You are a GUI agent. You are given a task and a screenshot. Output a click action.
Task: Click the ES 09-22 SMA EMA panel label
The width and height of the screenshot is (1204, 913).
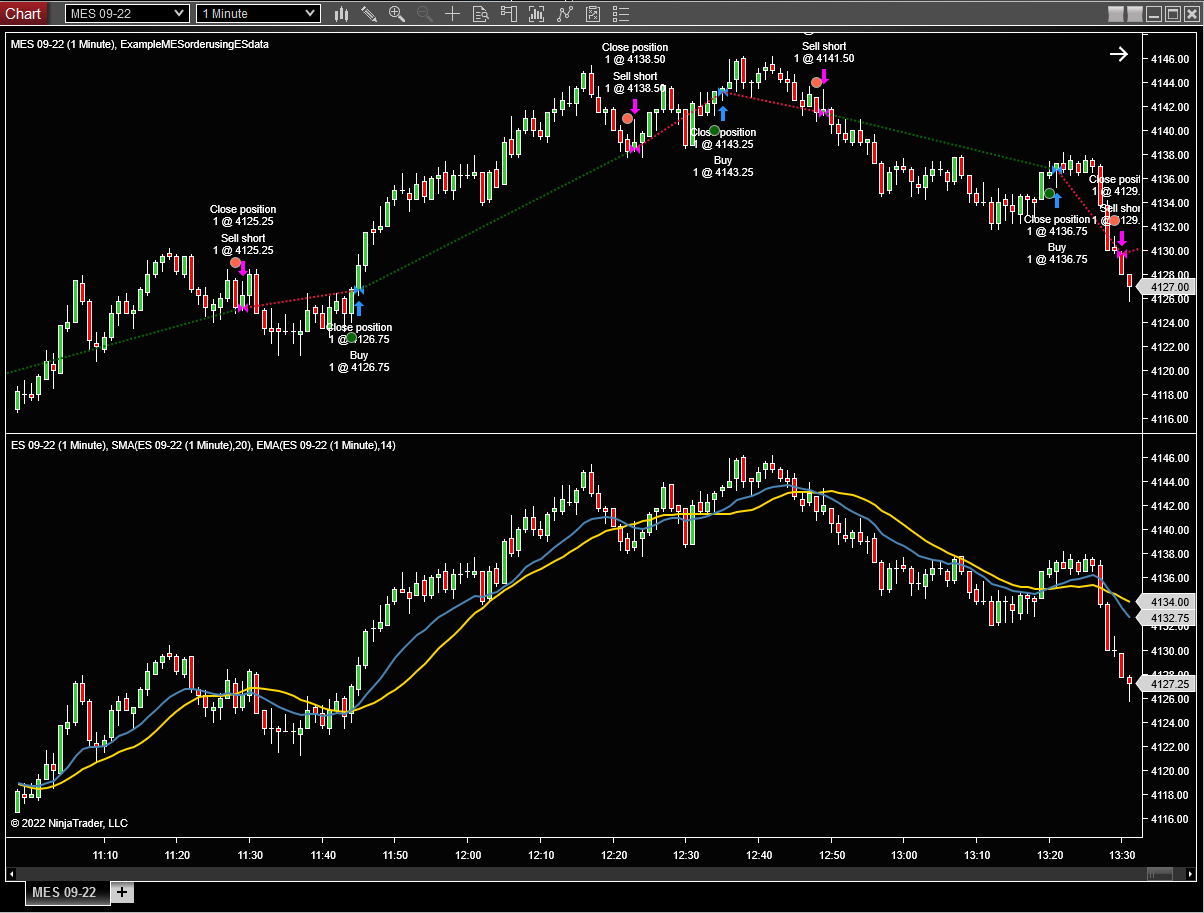click(202, 444)
